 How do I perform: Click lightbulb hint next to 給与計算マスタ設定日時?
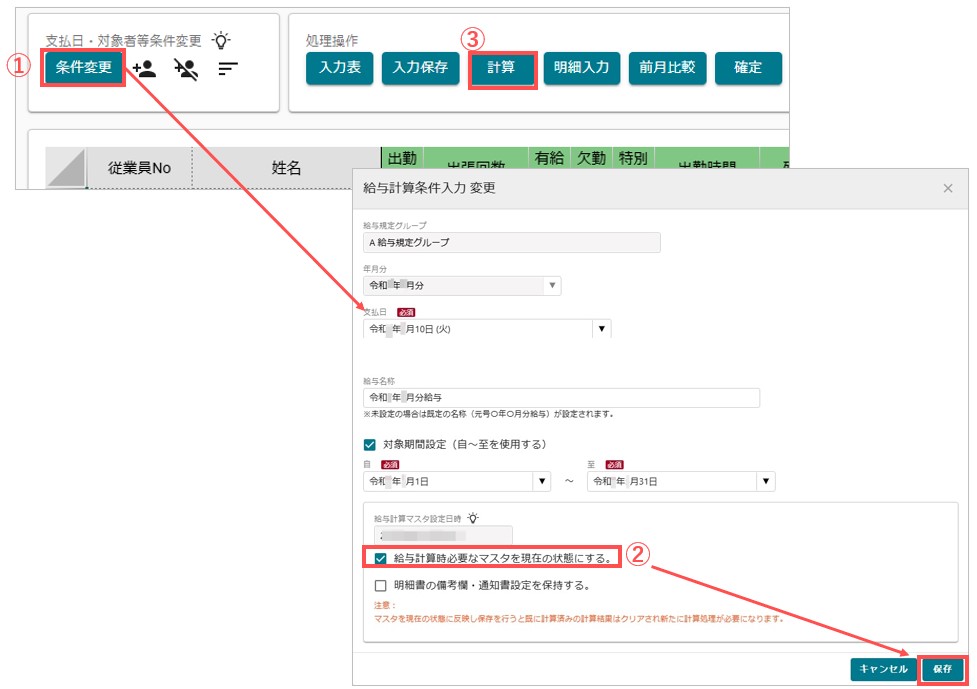click(474, 518)
